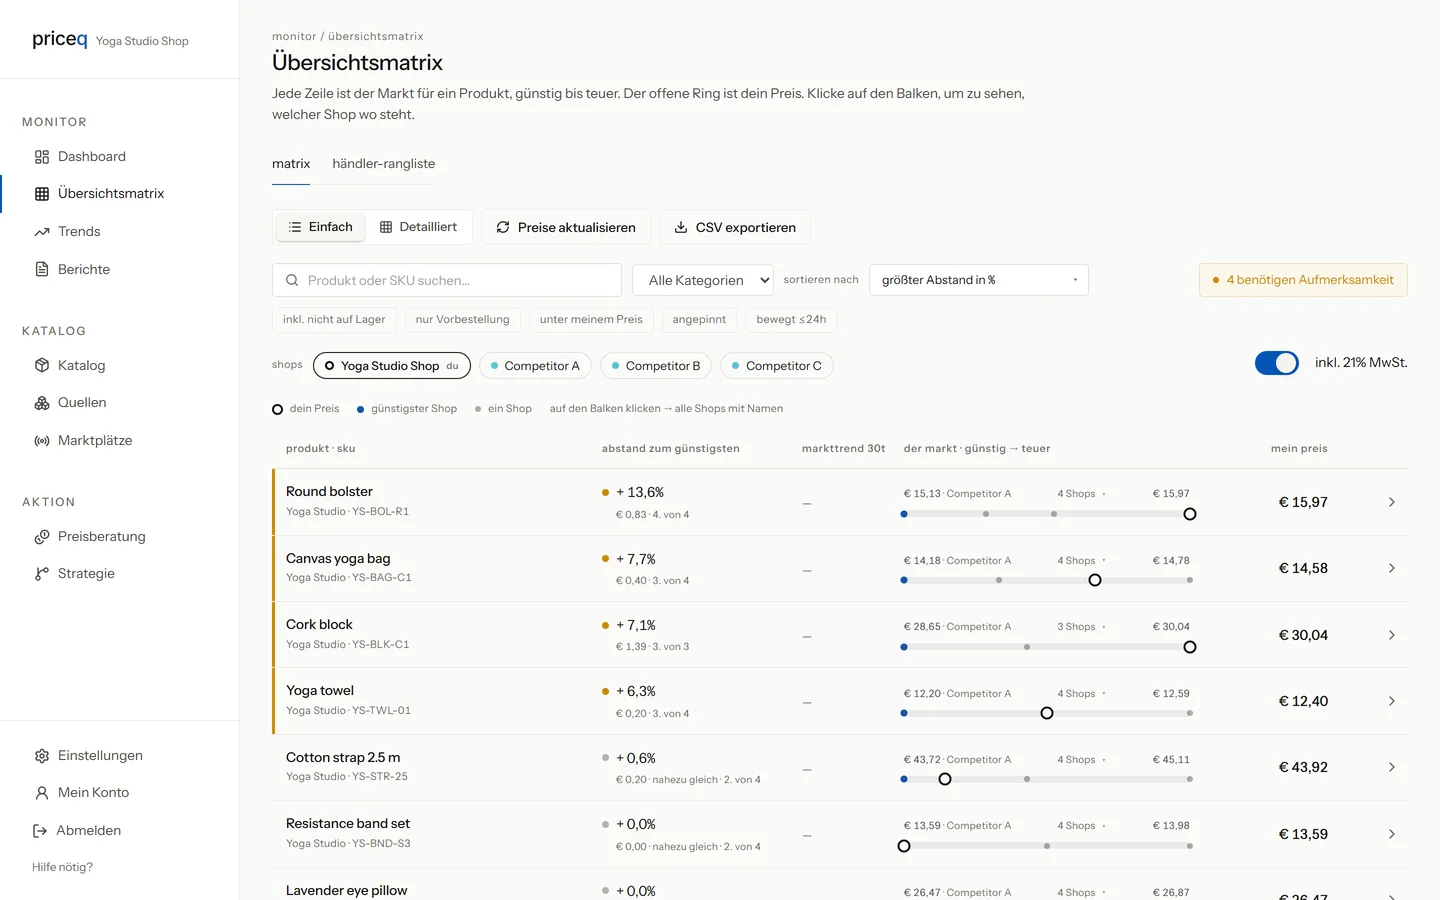The height and width of the screenshot is (900, 1440).
Task: Switch to the Detailliert view
Action: (418, 227)
